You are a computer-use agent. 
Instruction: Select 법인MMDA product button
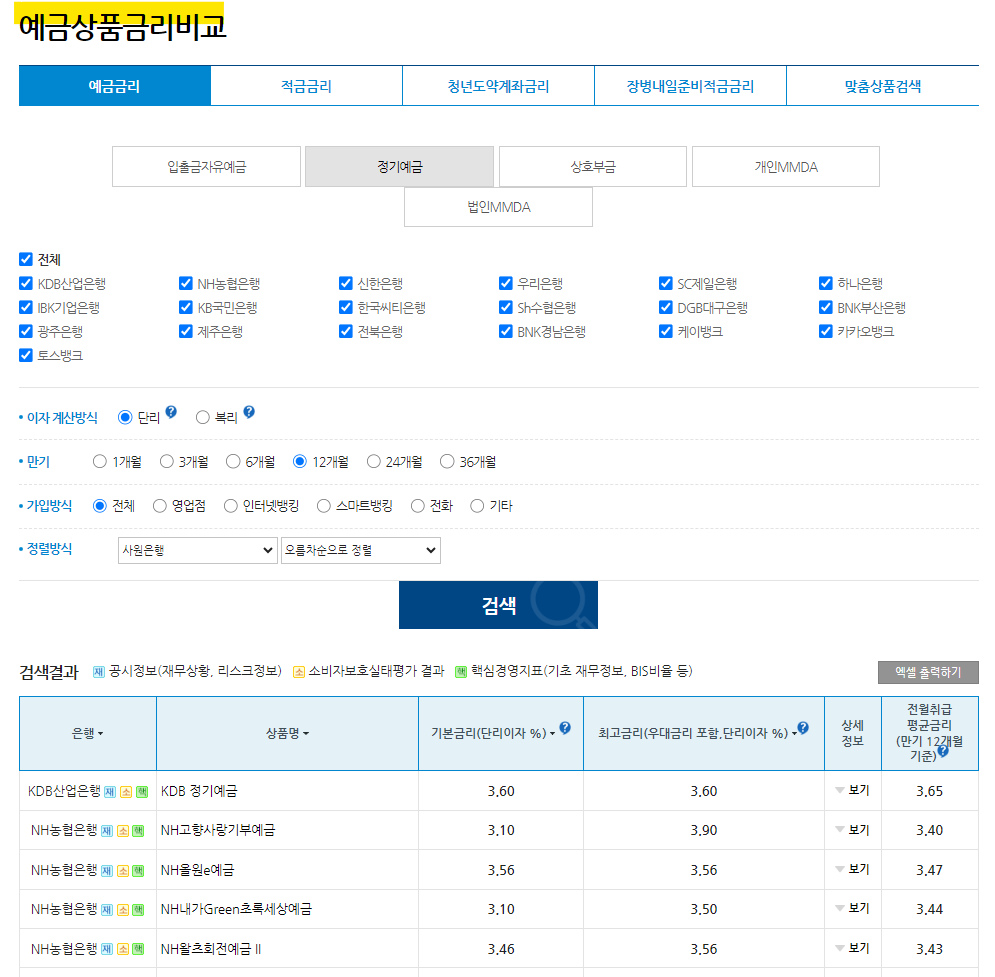(x=498, y=207)
